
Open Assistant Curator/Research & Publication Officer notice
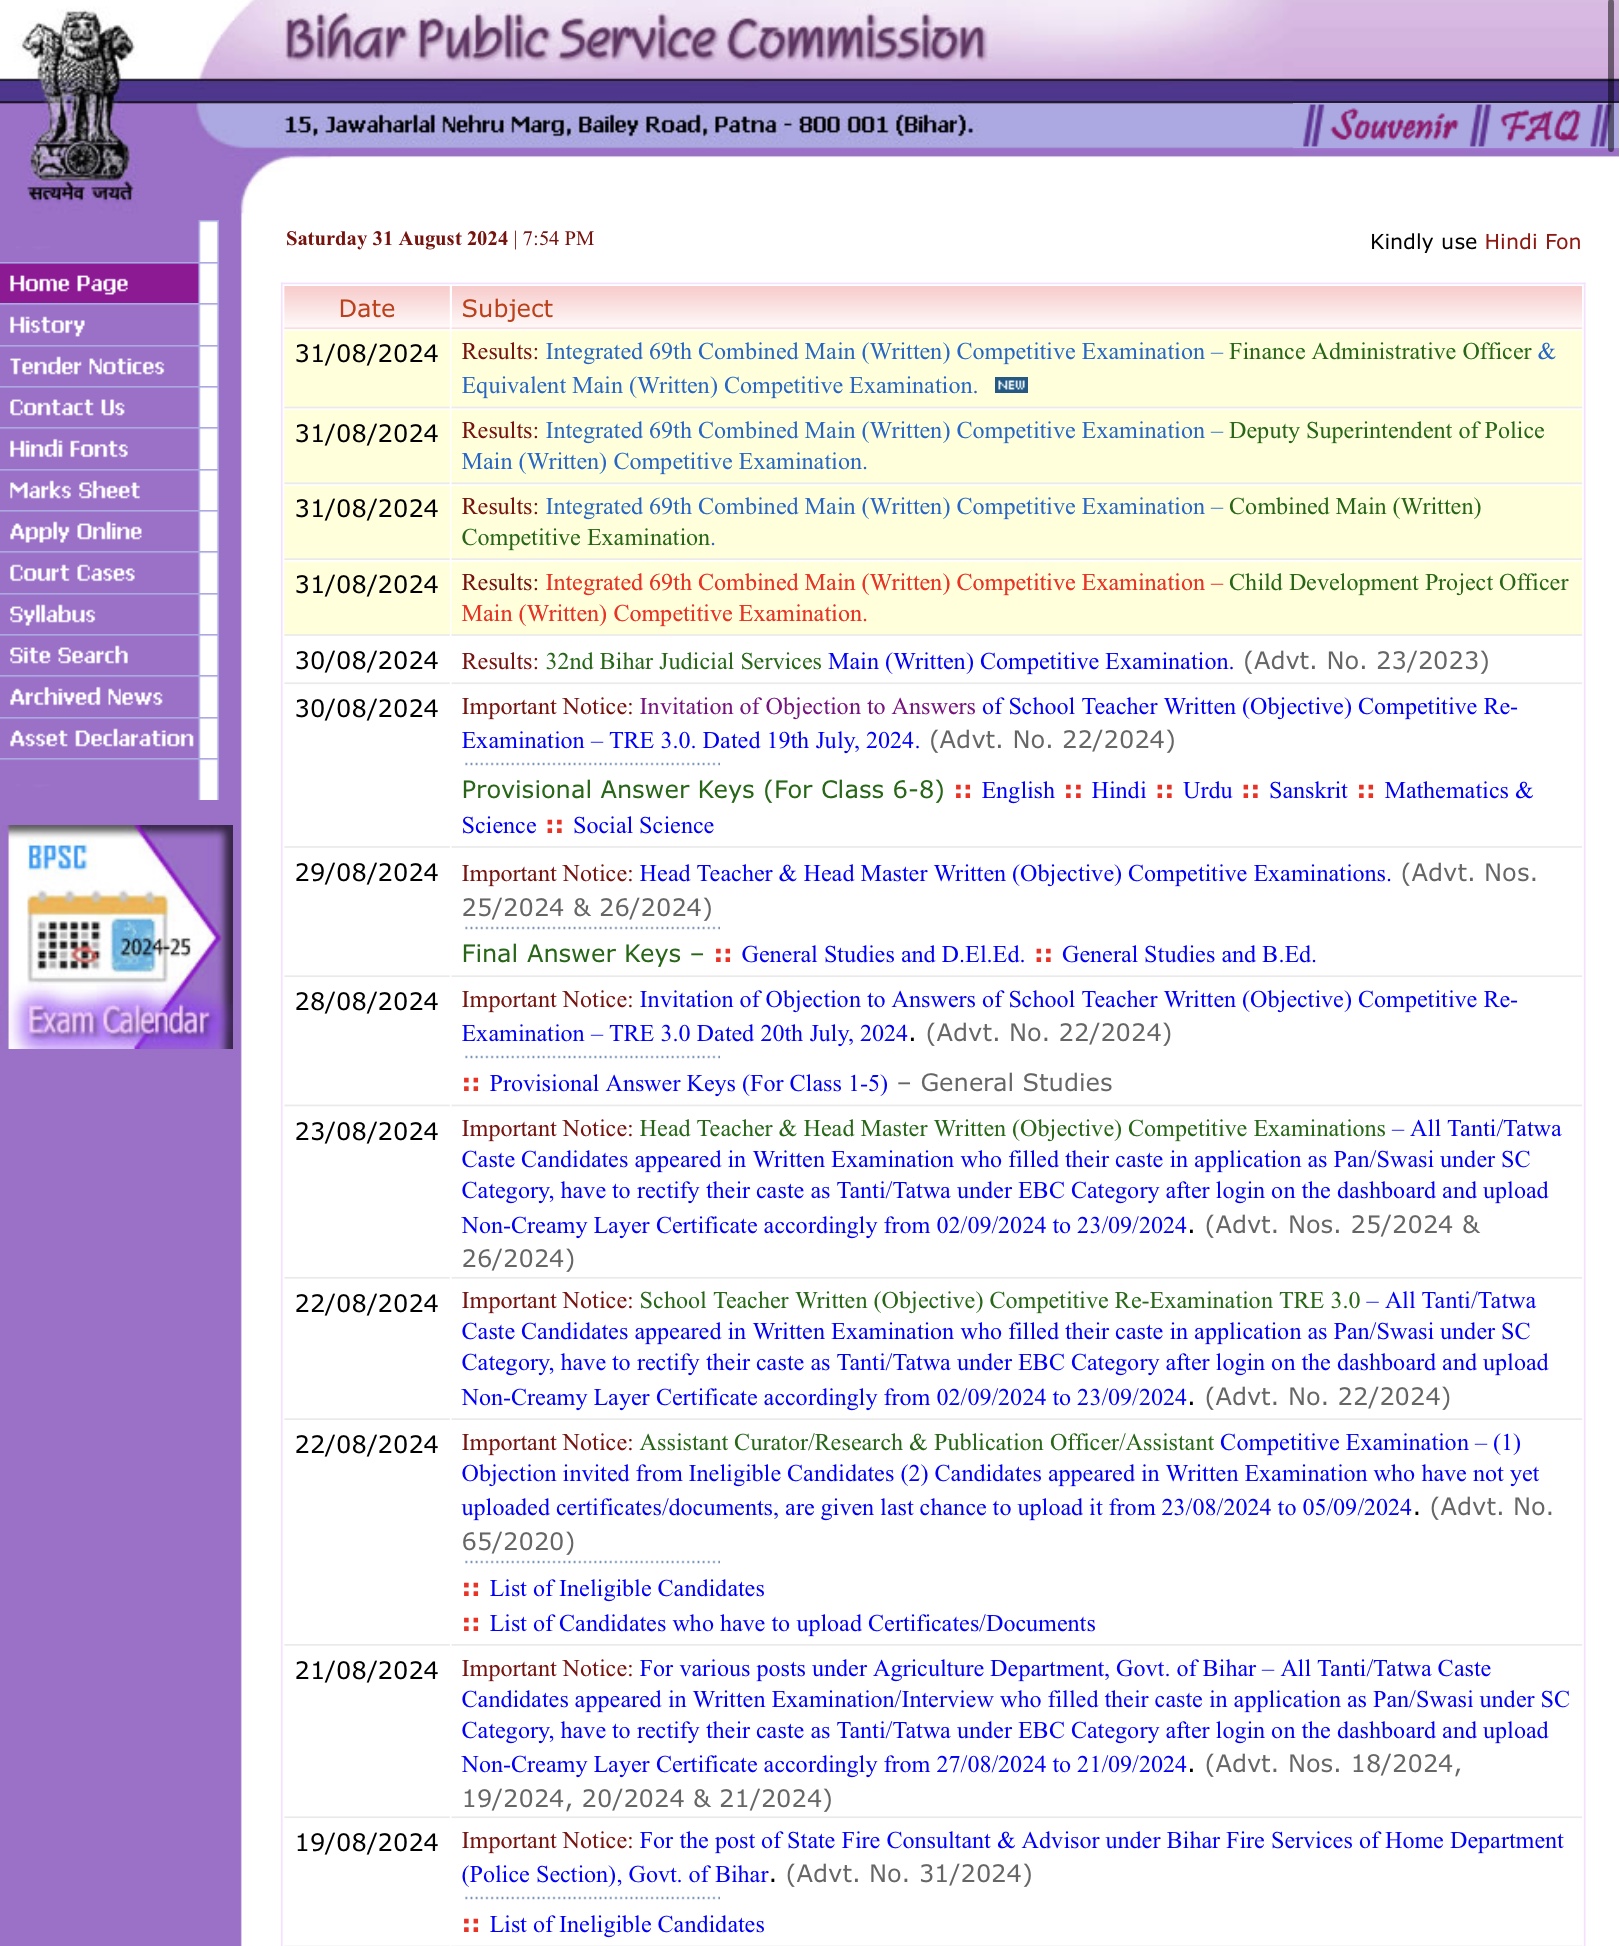(1000, 1474)
